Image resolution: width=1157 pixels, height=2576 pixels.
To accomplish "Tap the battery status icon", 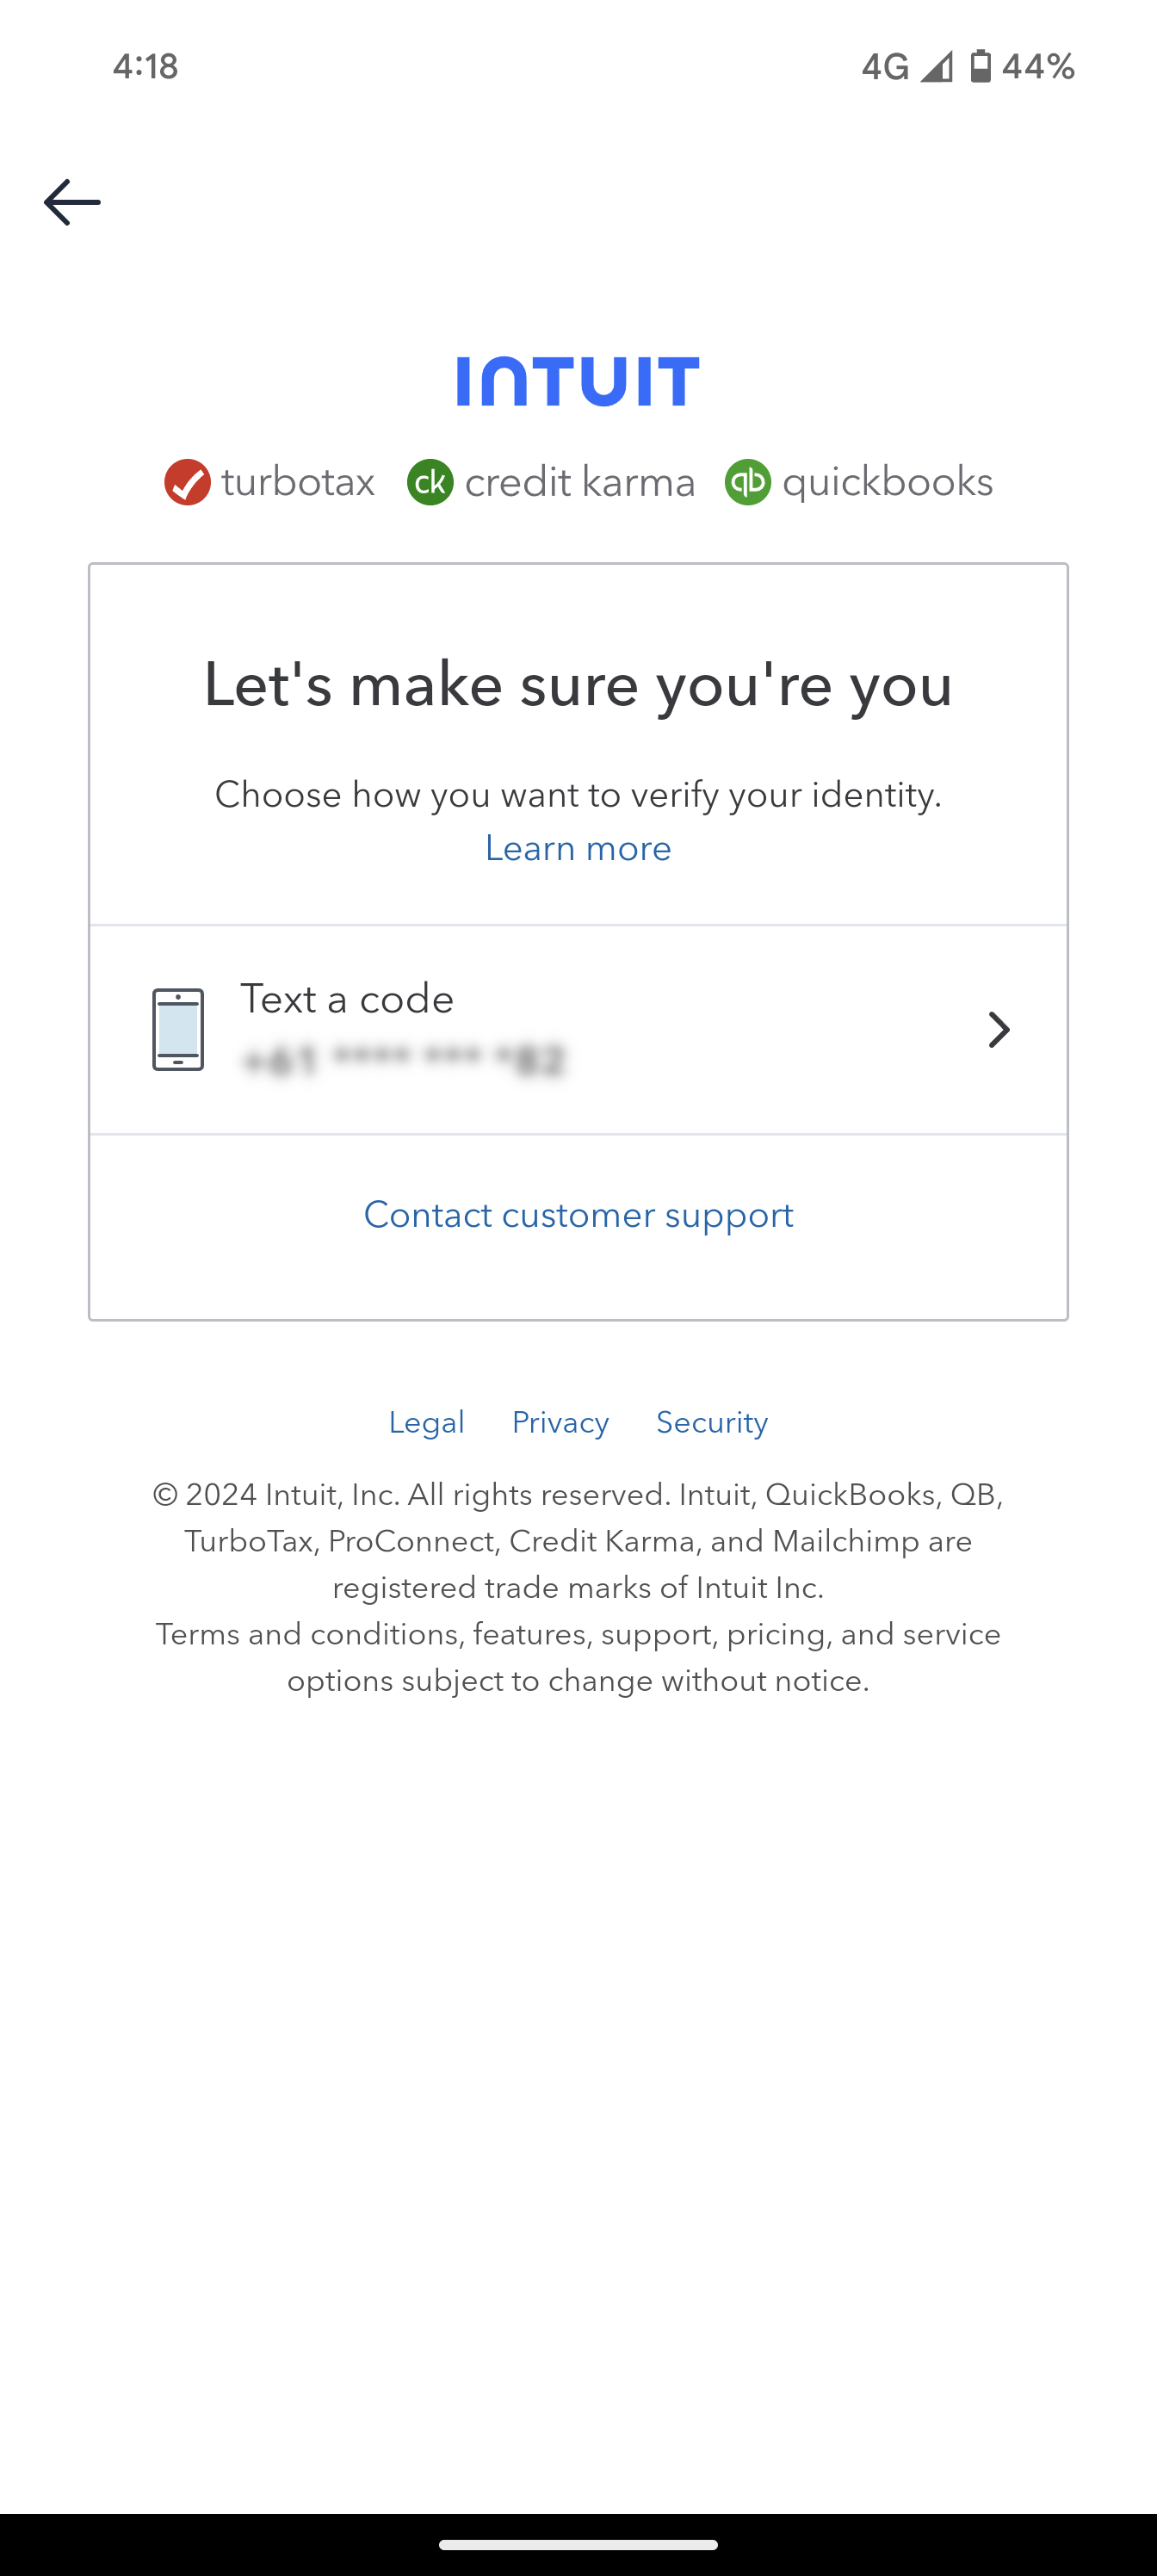I will pos(980,66).
